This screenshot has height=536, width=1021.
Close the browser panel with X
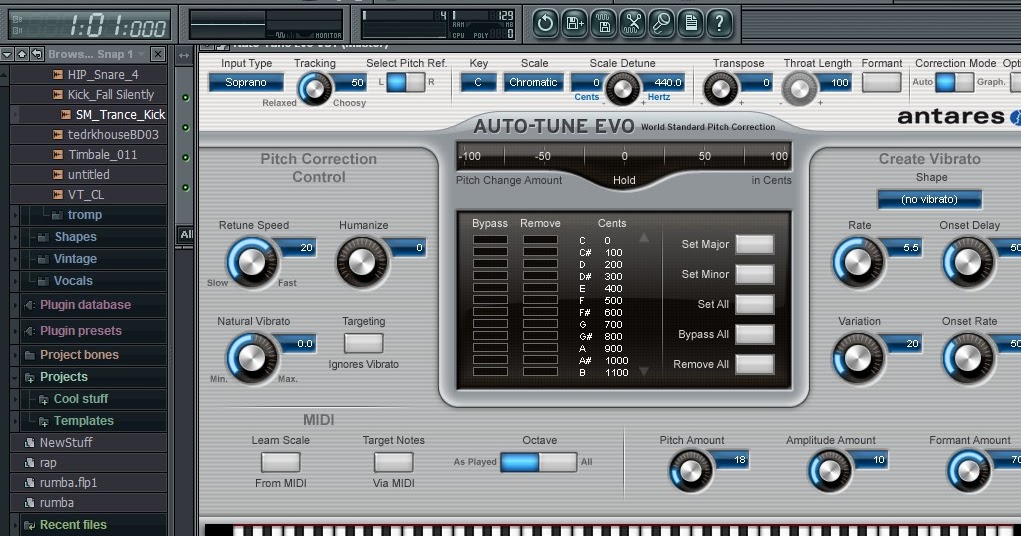(158, 54)
